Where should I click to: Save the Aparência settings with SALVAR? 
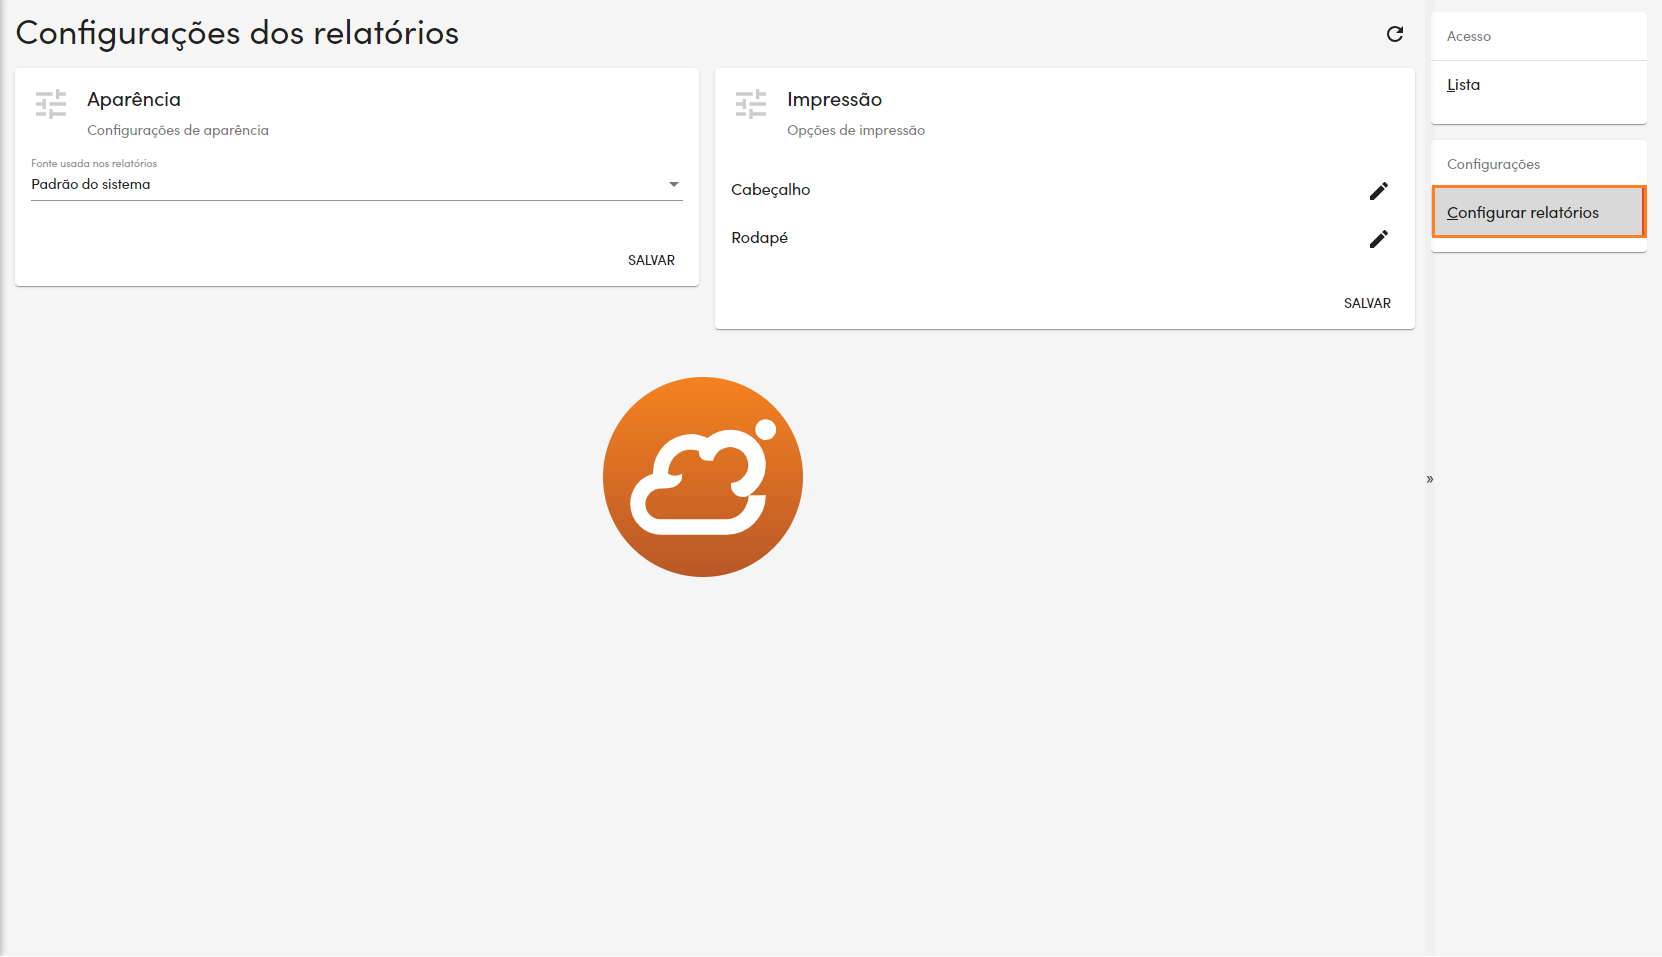point(651,260)
